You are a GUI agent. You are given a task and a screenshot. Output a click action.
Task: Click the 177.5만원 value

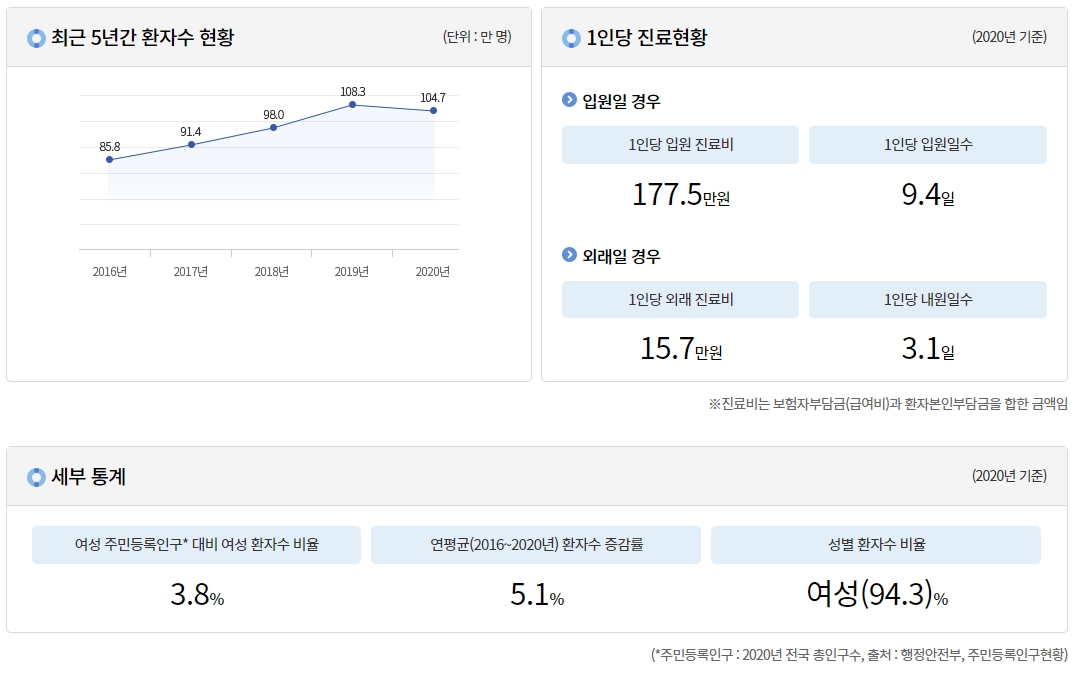tap(681, 195)
